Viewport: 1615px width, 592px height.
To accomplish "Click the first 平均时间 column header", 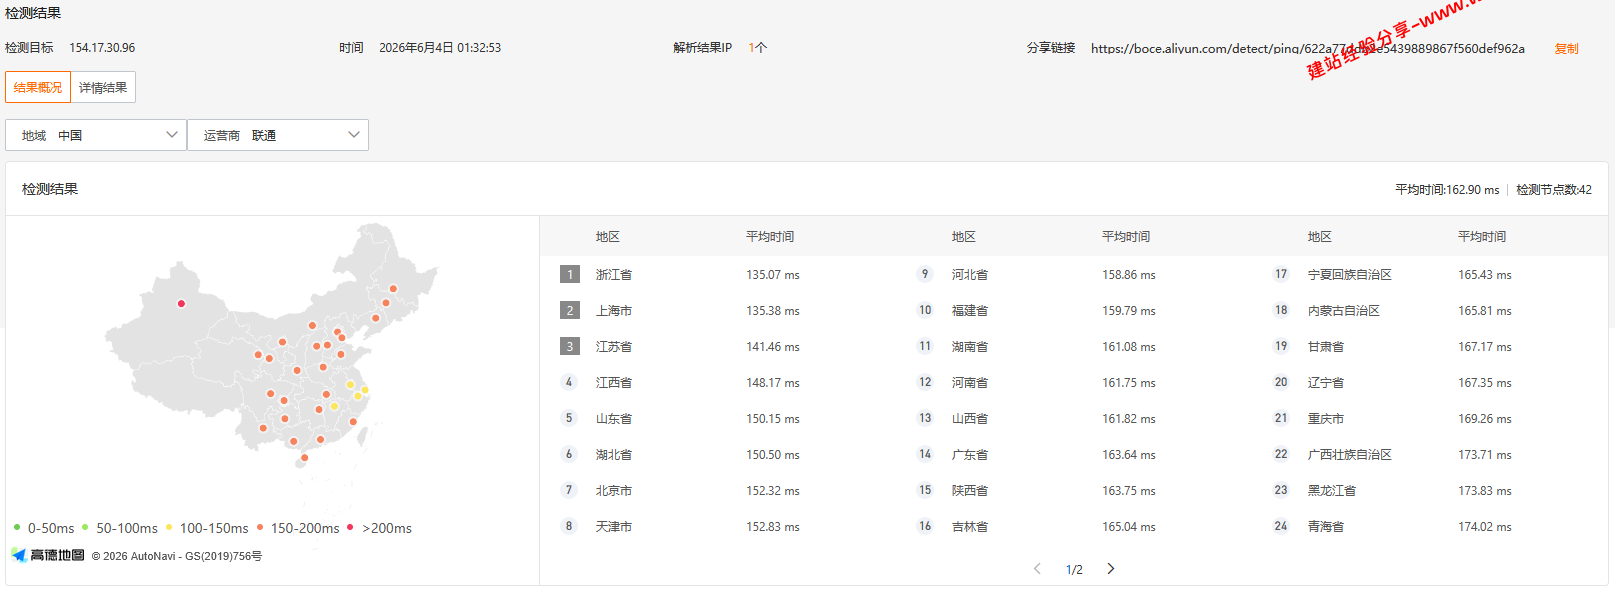I will click(x=770, y=236).
